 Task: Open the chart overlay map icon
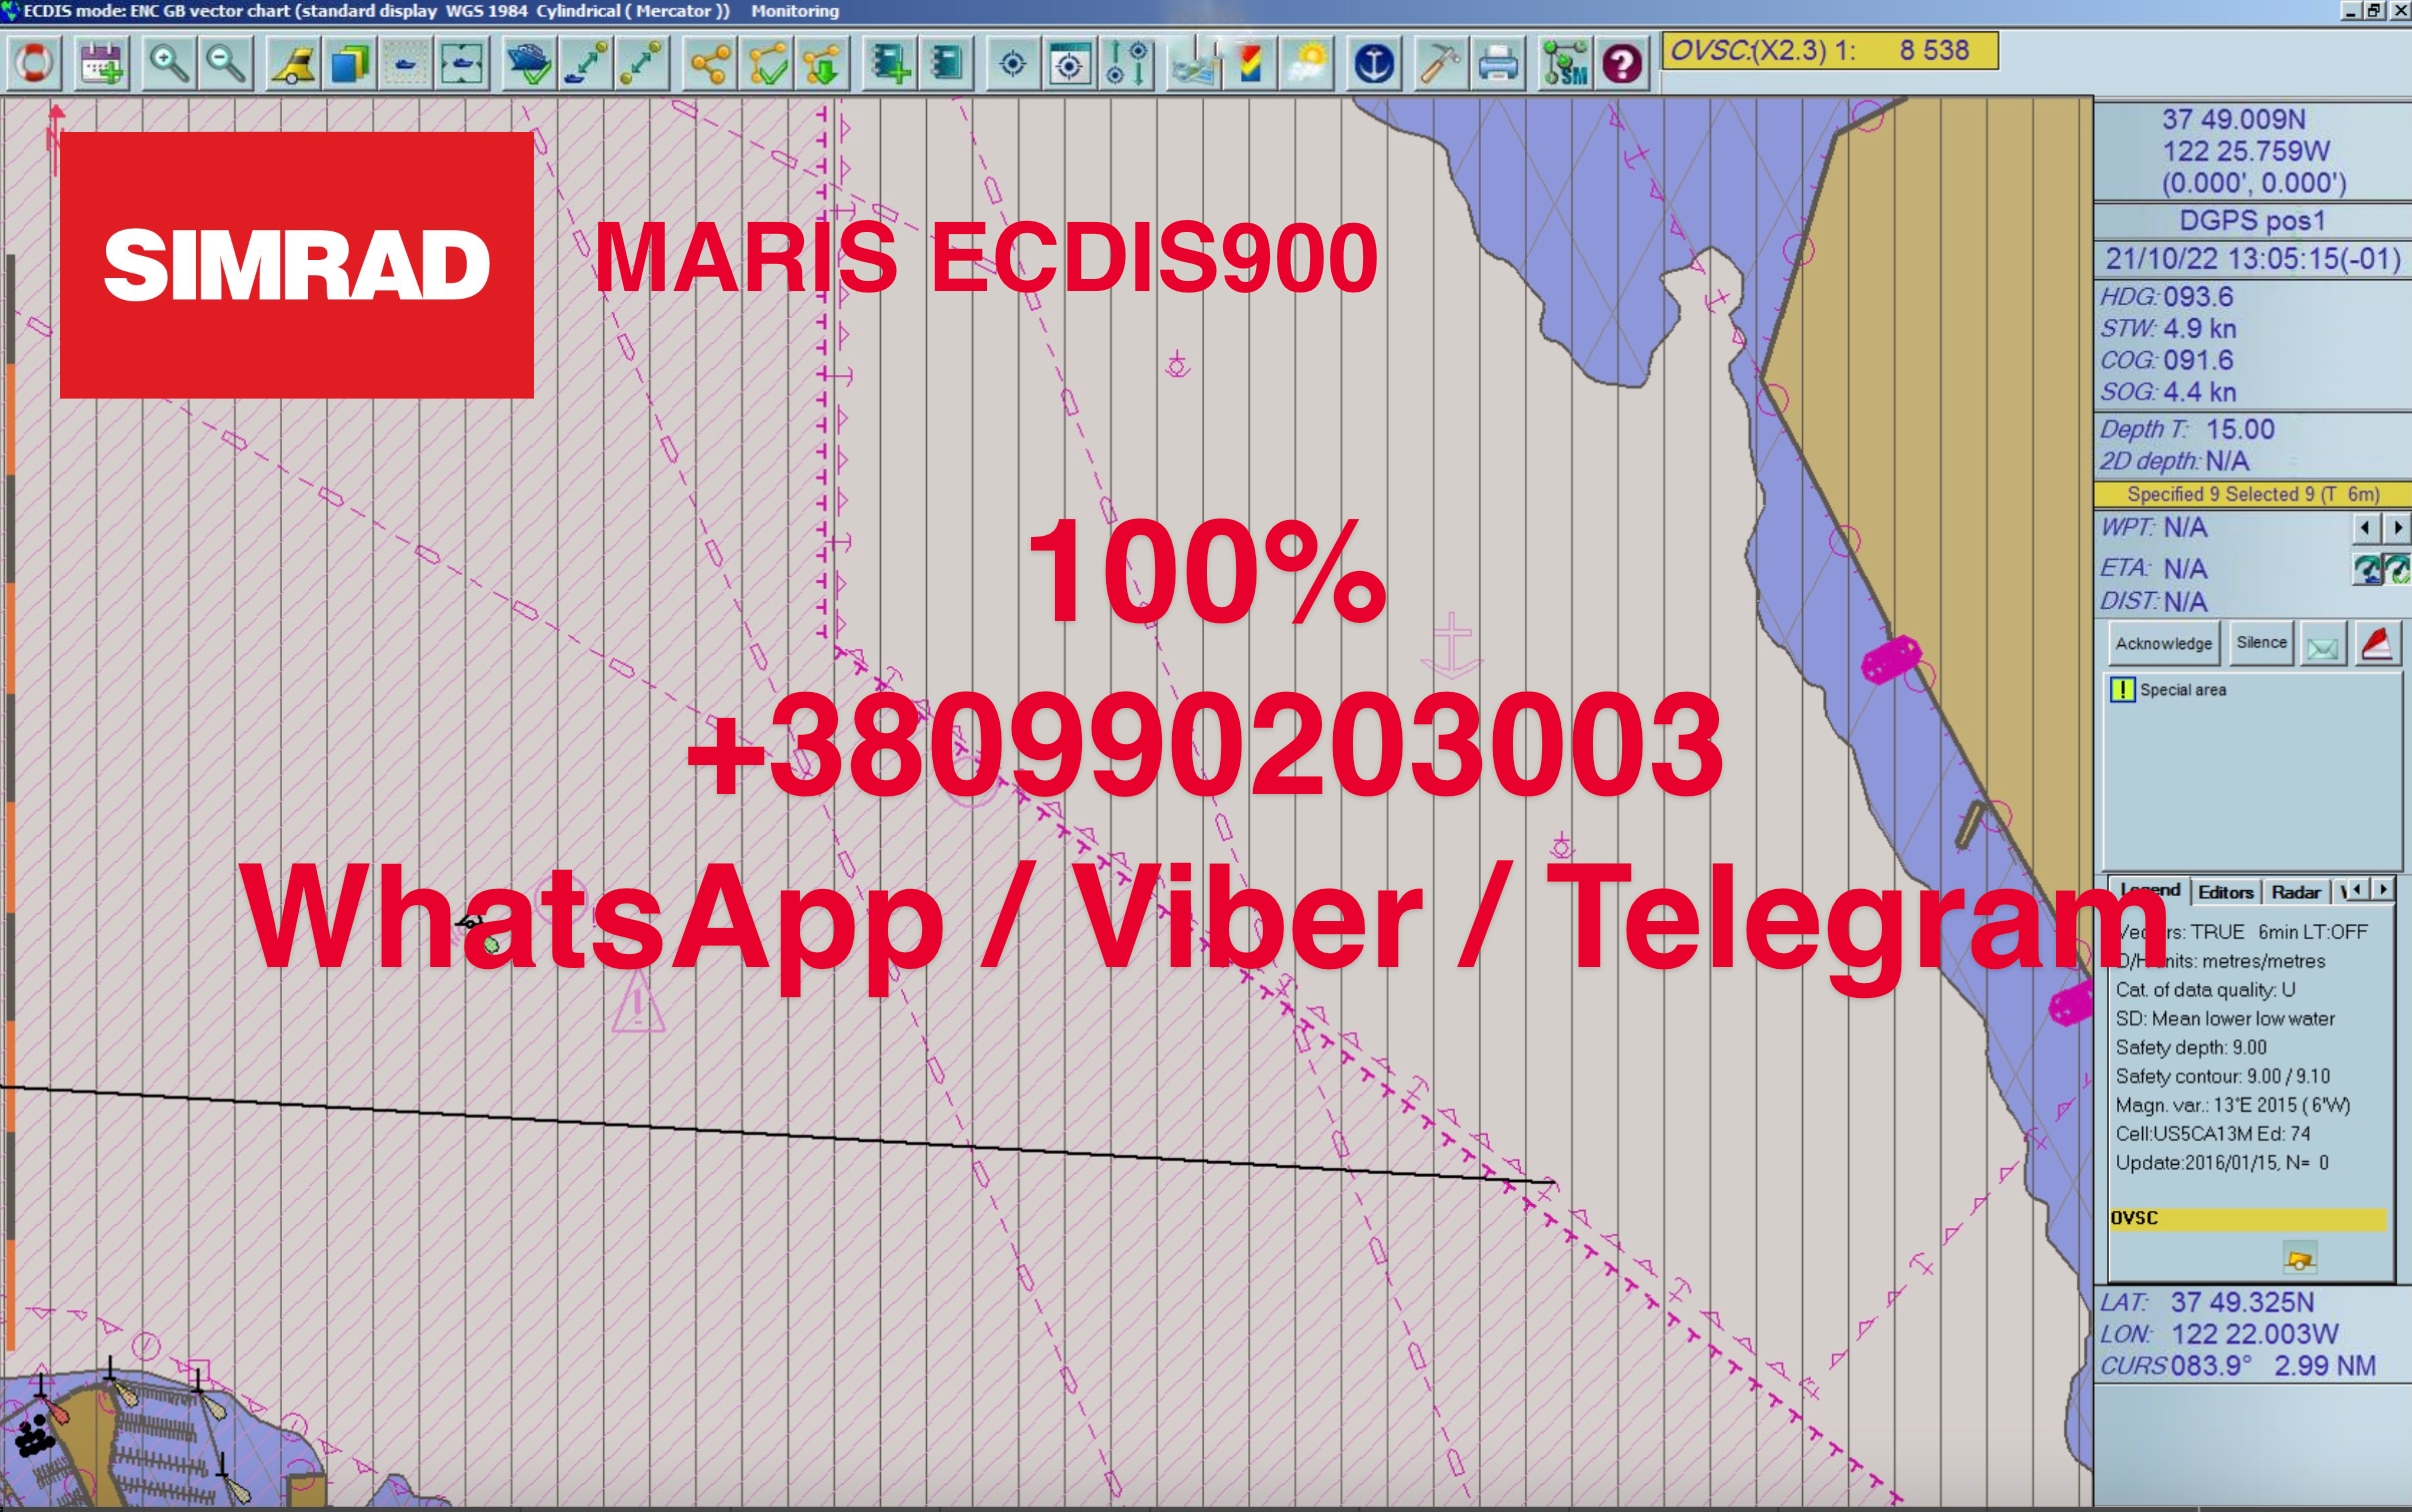(1195, 64)
